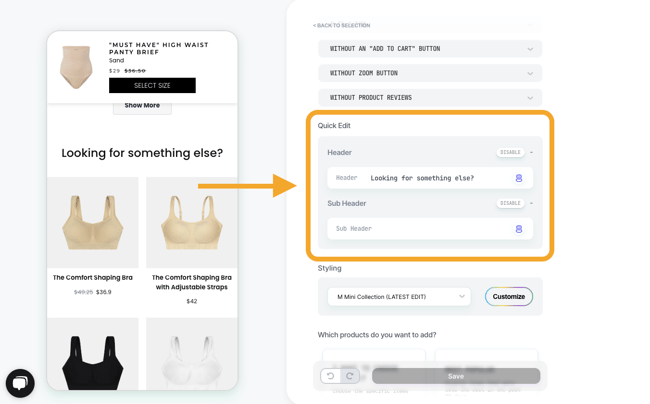
Task: Click the high waist panty brief image
Action: [77, 67]
